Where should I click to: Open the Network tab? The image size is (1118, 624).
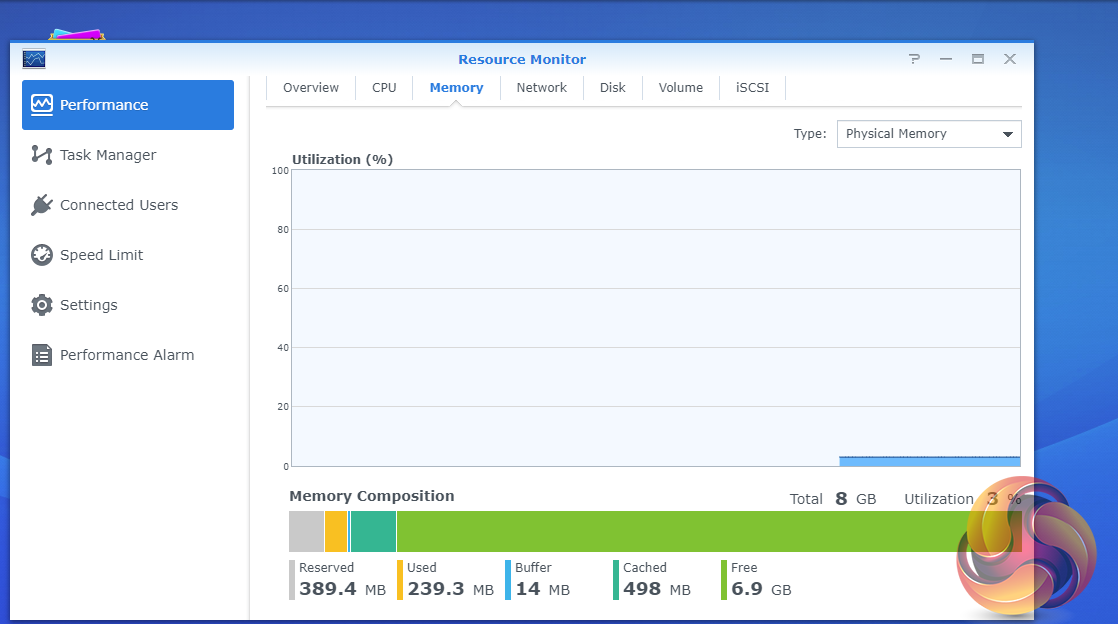pyautogui.click(x=541, y=88)
